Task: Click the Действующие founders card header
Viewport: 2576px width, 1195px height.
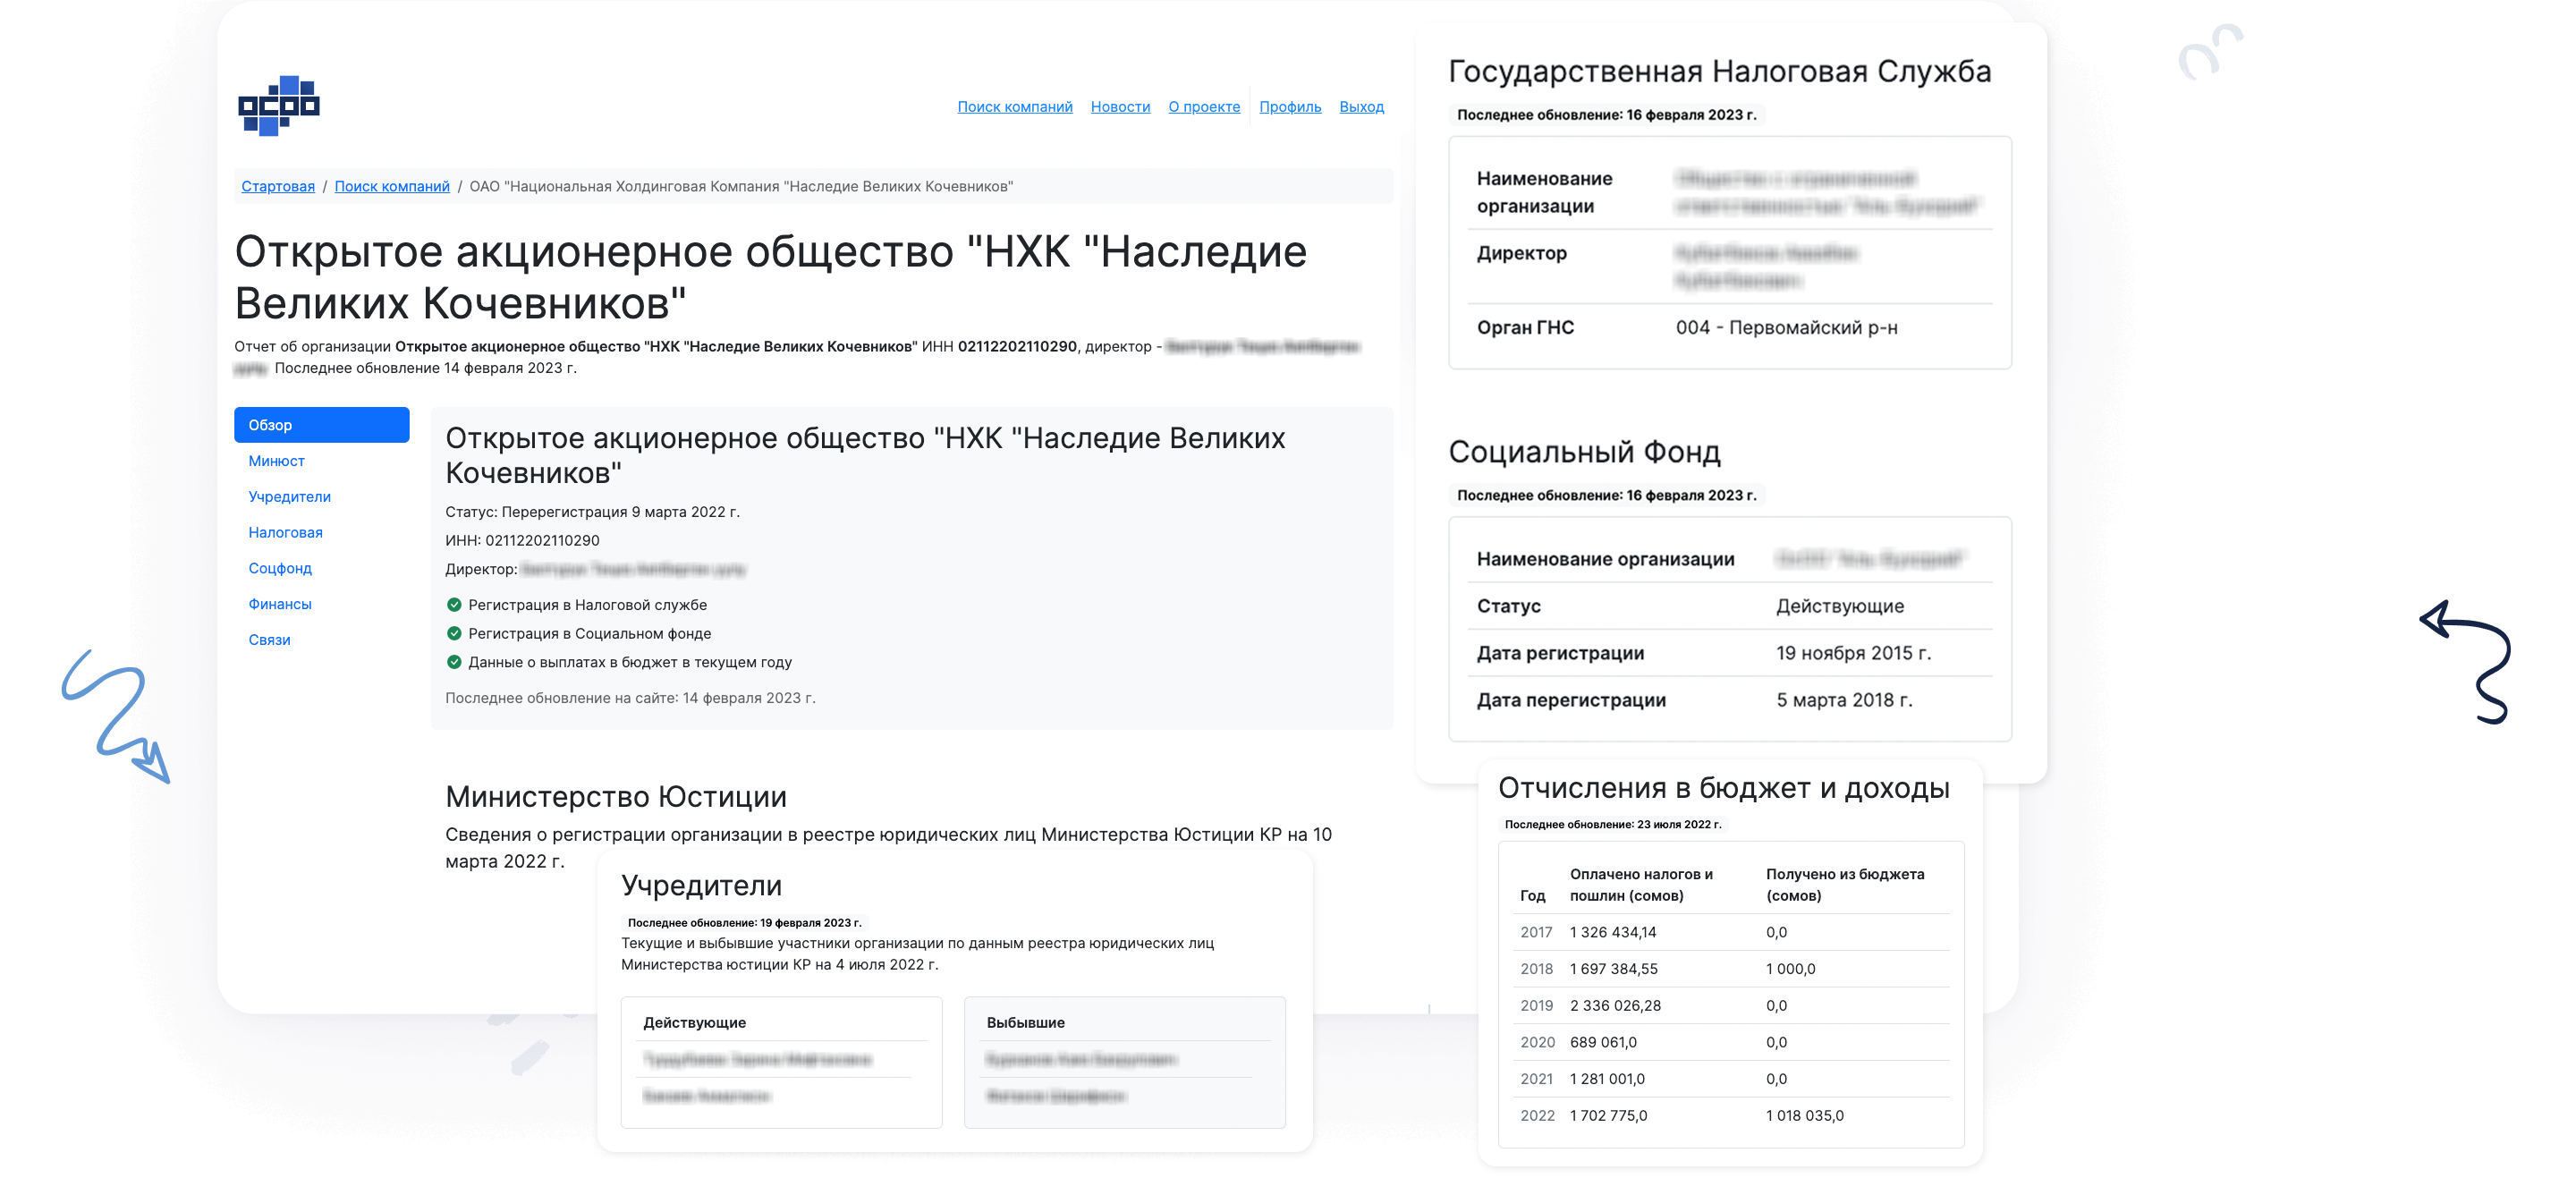Action: [694, 1023]
